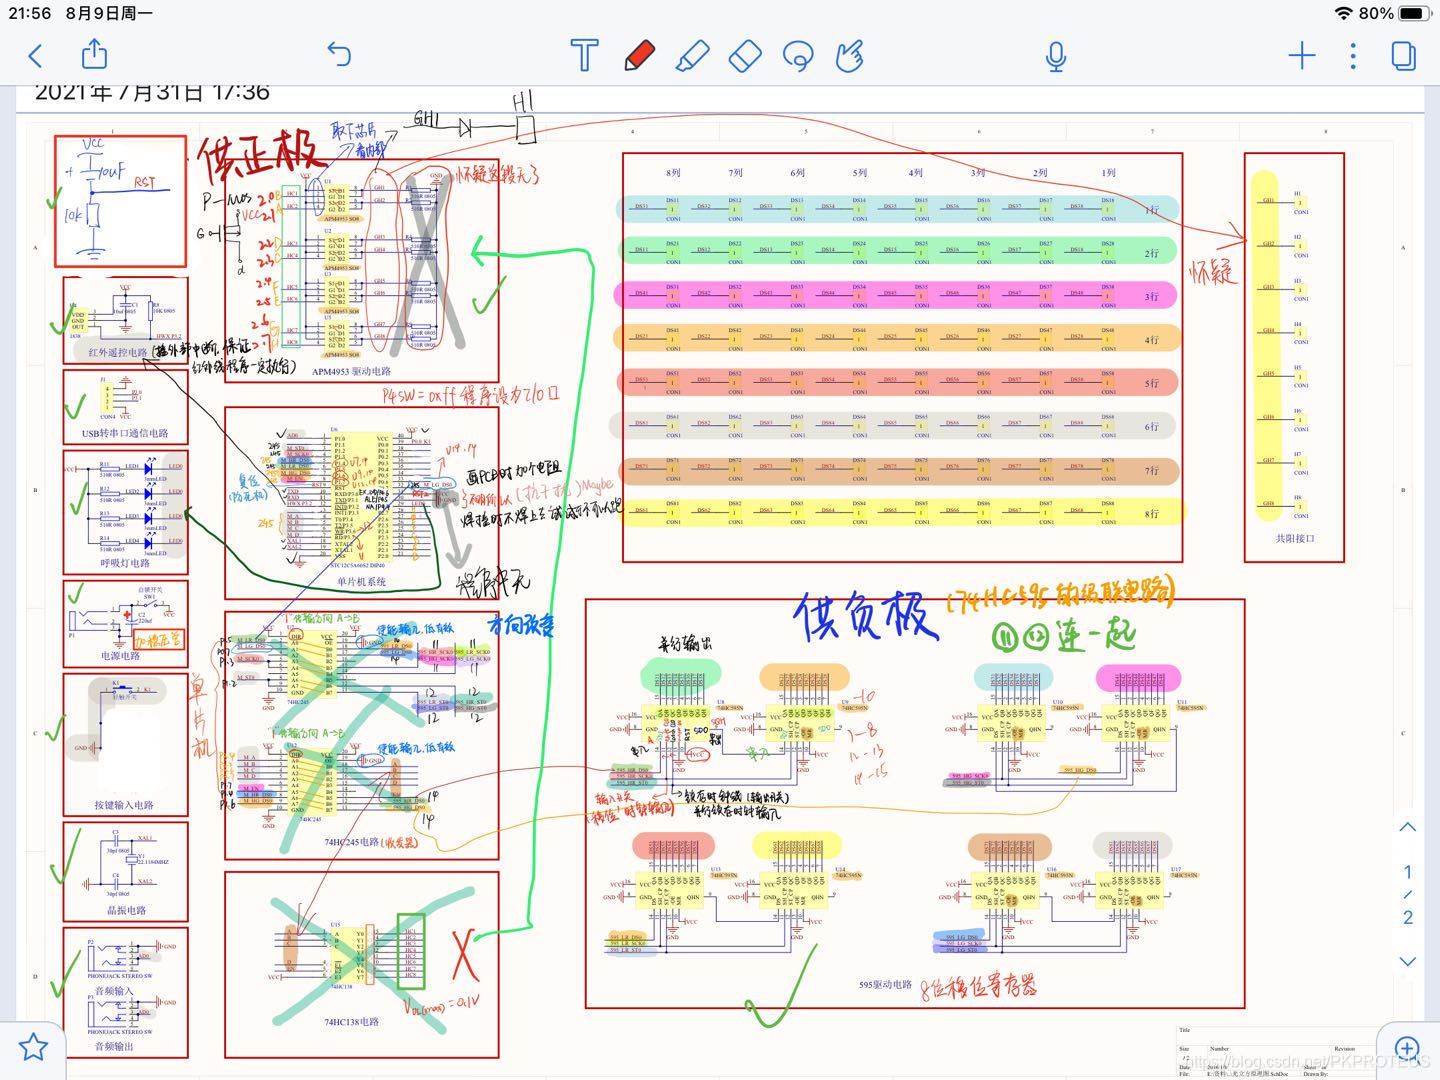Tap the handwritten '供负极' annotation
This screenshot has height=1080, width=1440.
coord(867,617)
